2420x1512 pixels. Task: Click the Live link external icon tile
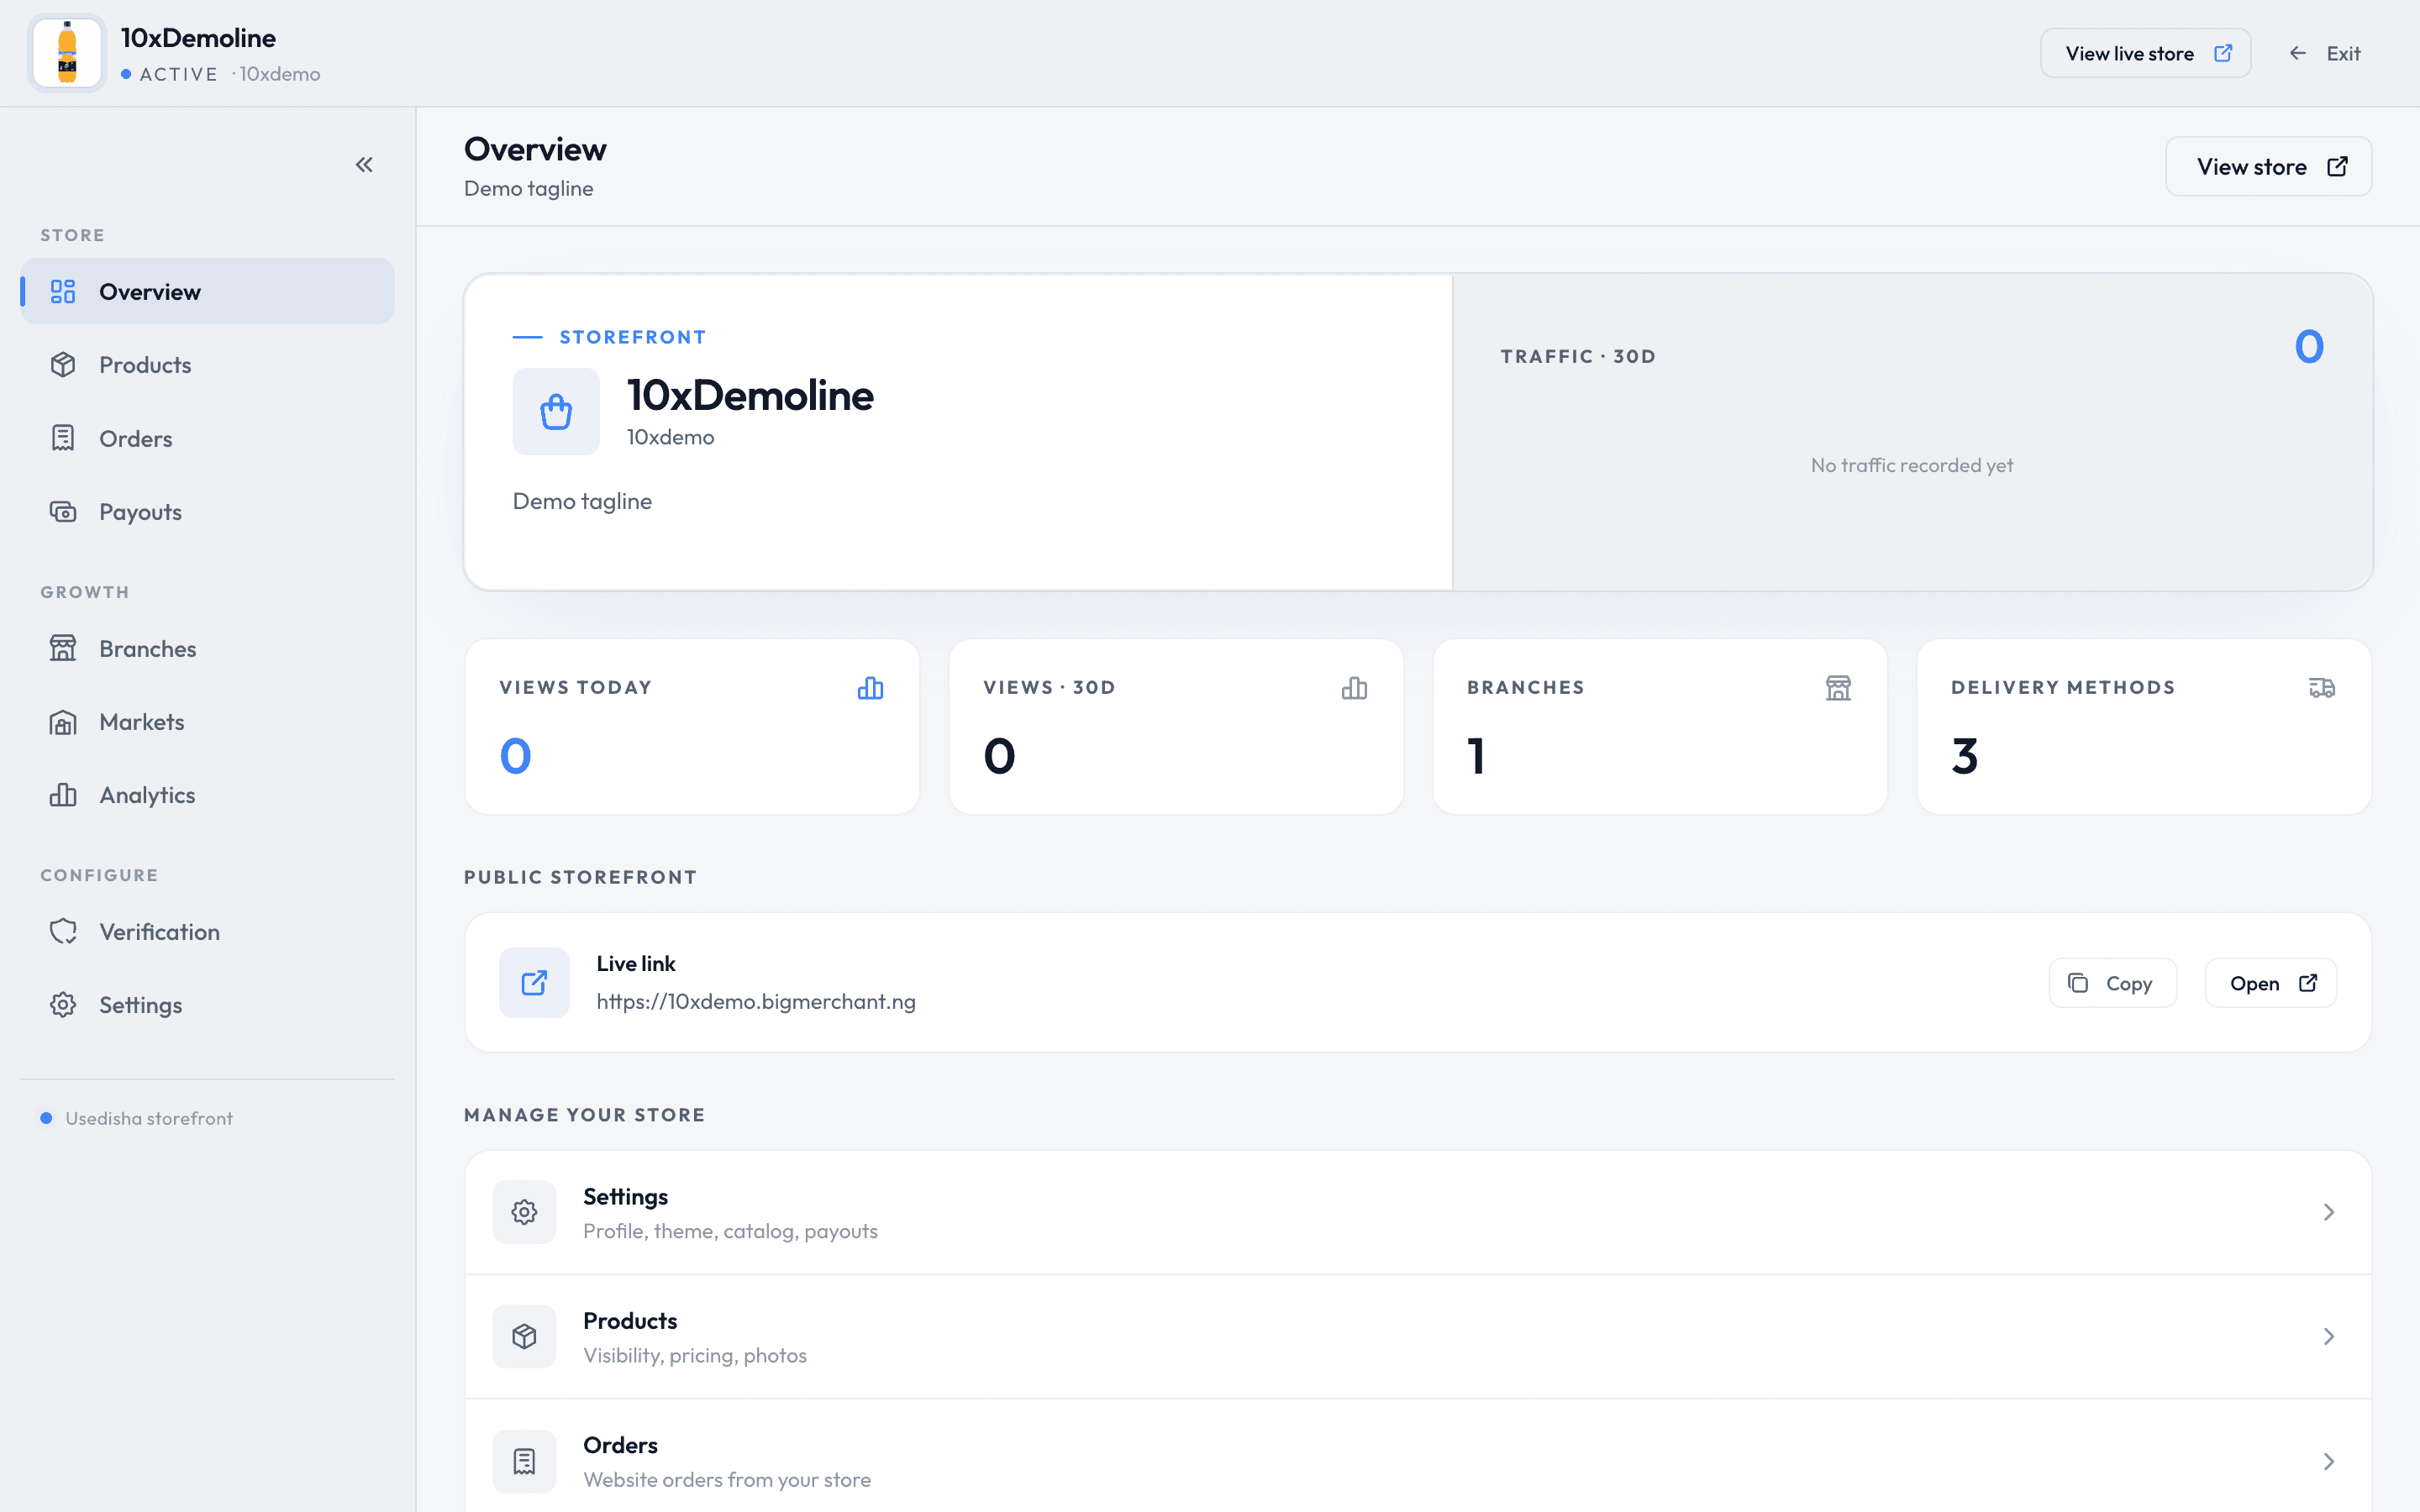pyautogui.click(x=534, y=982)
